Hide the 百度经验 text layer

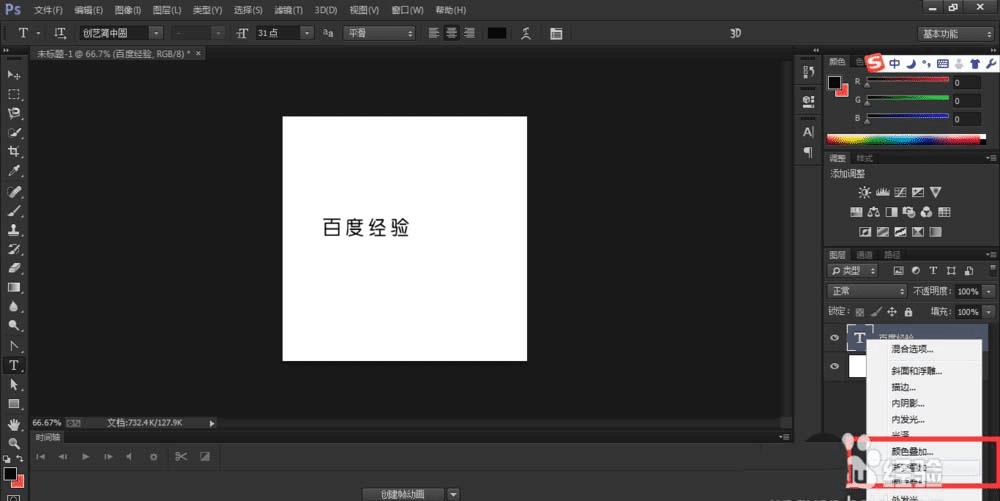point(834,338)
